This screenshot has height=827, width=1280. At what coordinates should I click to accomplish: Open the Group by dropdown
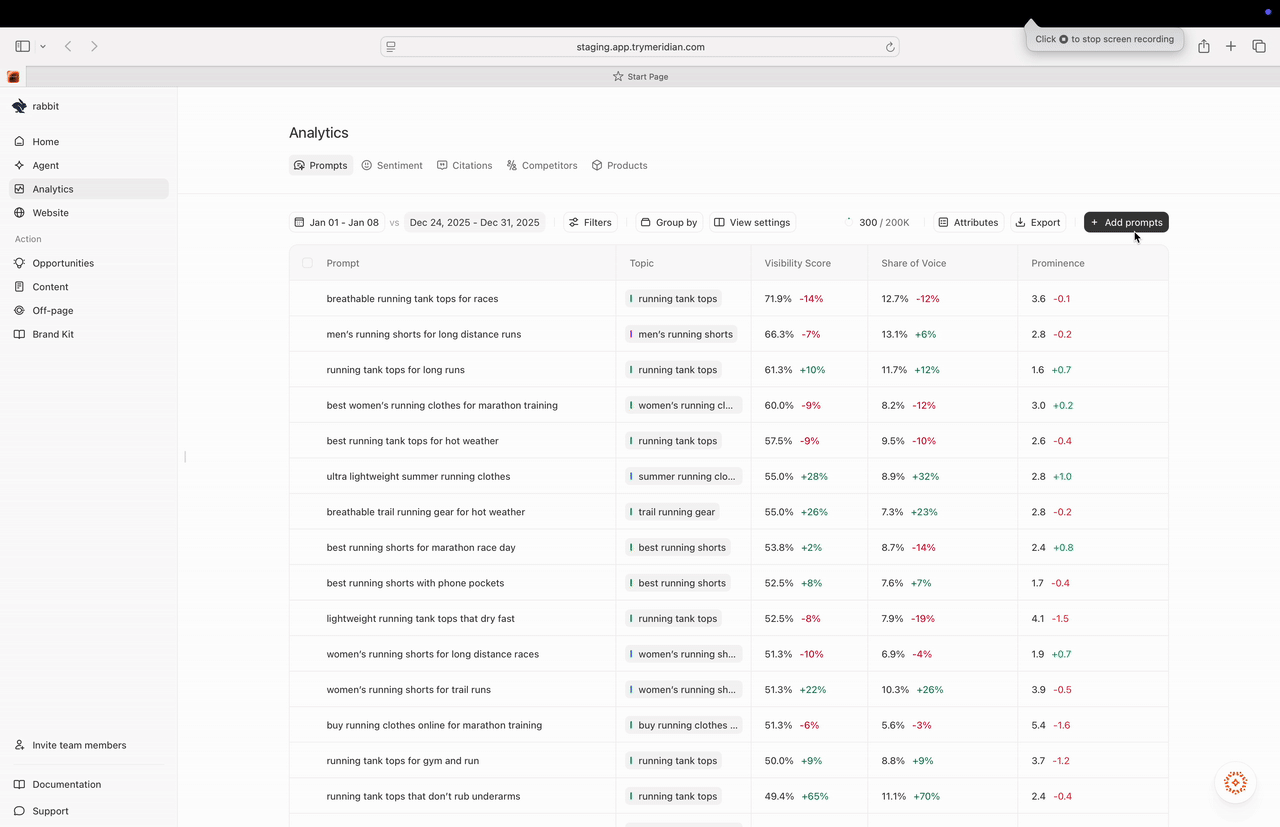point(669,222)
